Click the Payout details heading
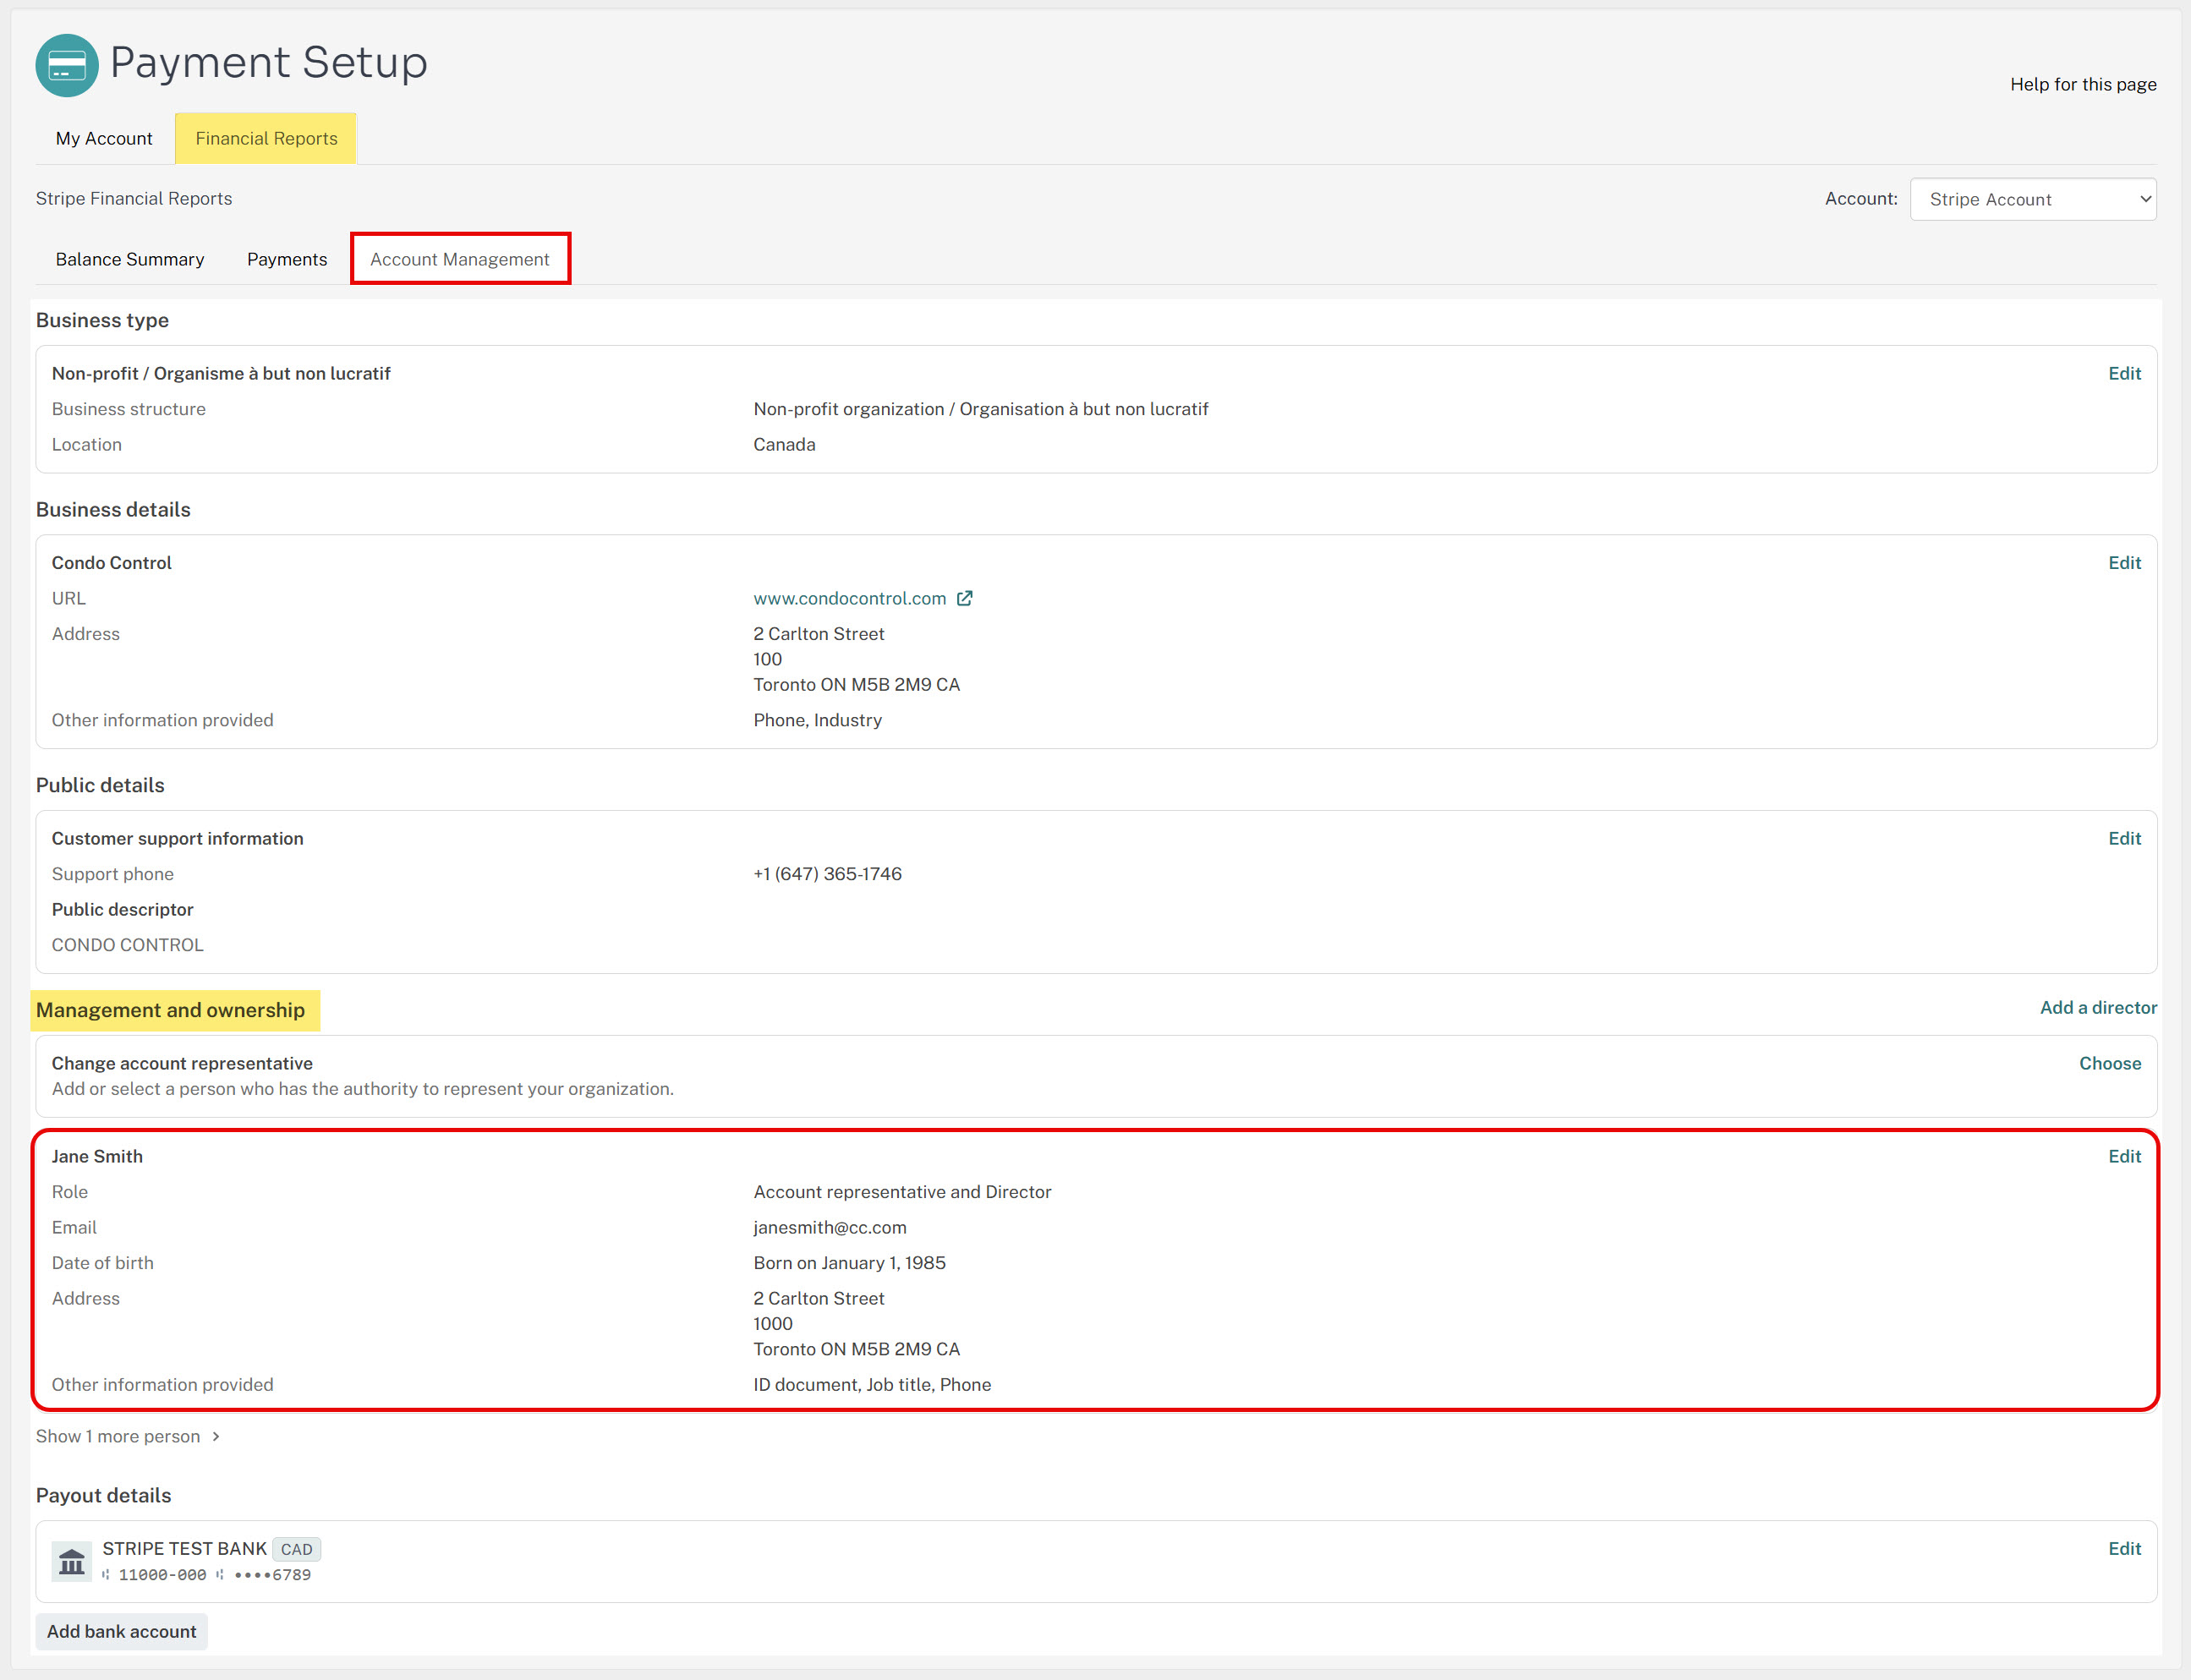The height and width of the screenshot is (1680, 2191). pyautogui.click(x=103, y=1495)
